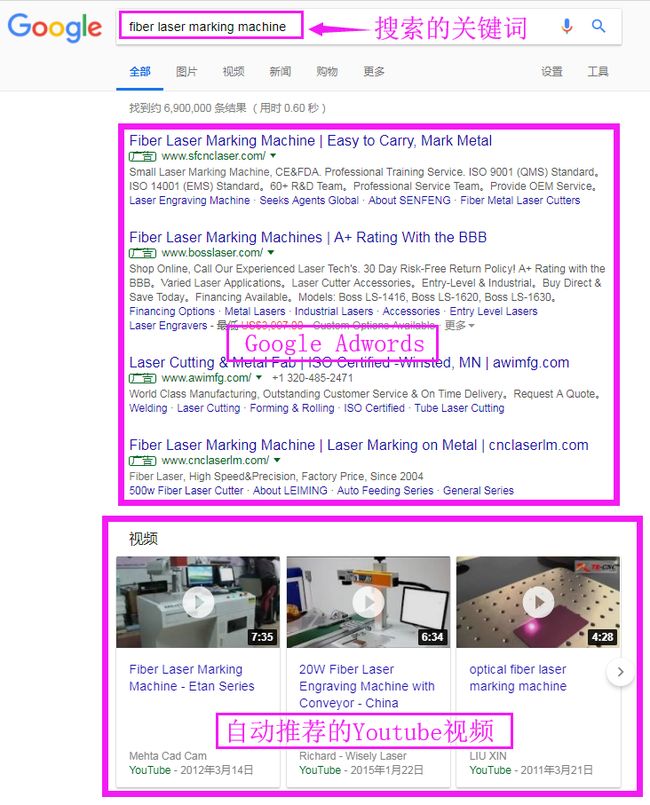The height and width of the screenshot is (805, 650).
Task: Play the 4:28 optical fiber laser video thumbnail
Action: 538,602
